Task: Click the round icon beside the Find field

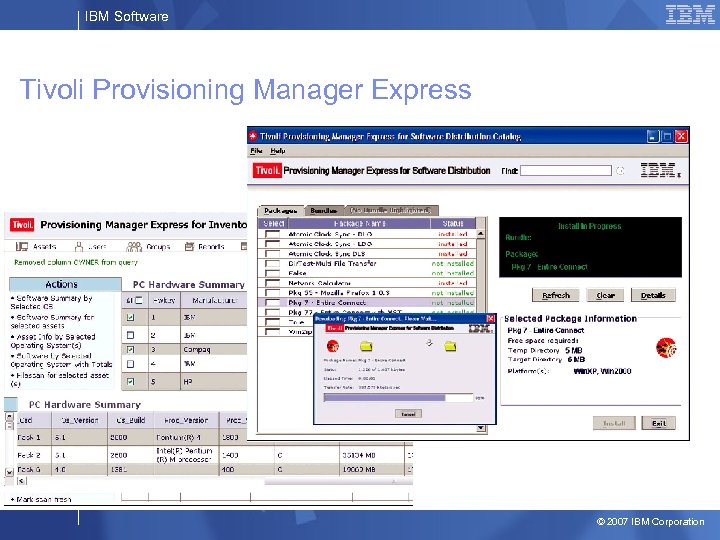Action: (620, 171)
